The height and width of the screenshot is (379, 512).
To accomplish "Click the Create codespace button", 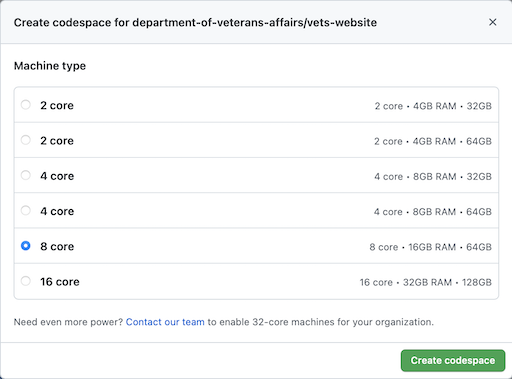I will (453, 360).
